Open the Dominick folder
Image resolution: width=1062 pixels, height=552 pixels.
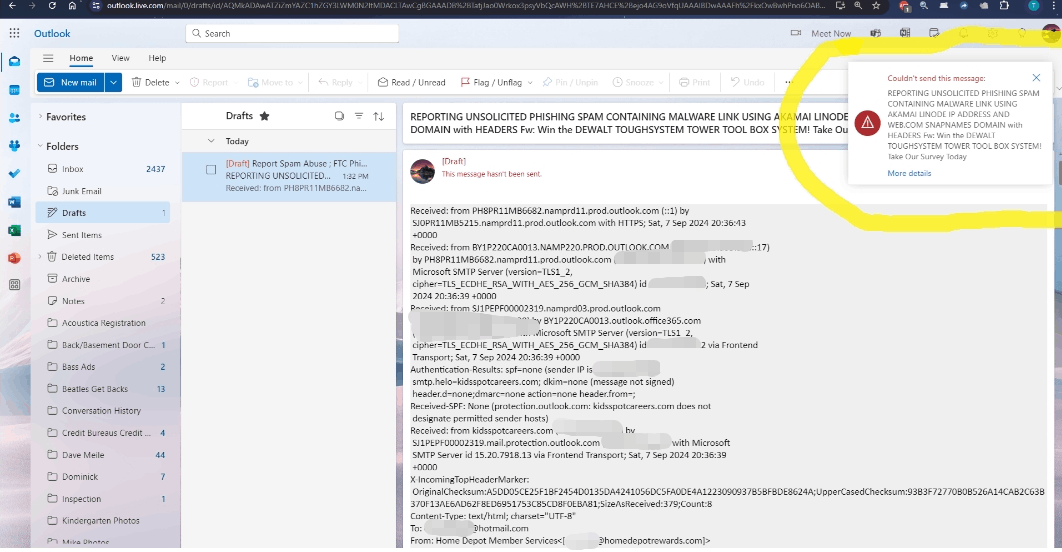(x=102, y=477)
